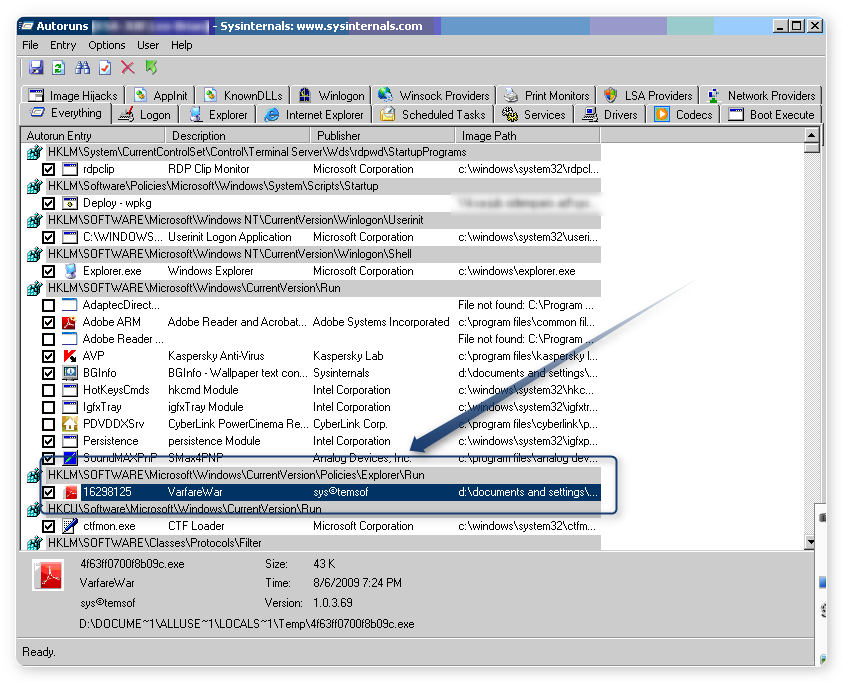Click the Explorer.exe entry icon

[x=69, y=271]
